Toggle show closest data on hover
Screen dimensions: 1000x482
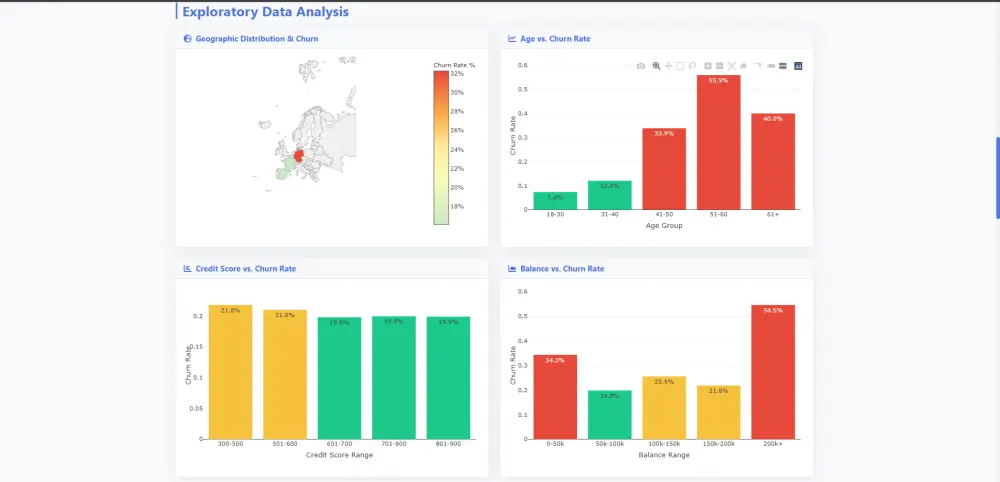[x=771, y=66]
